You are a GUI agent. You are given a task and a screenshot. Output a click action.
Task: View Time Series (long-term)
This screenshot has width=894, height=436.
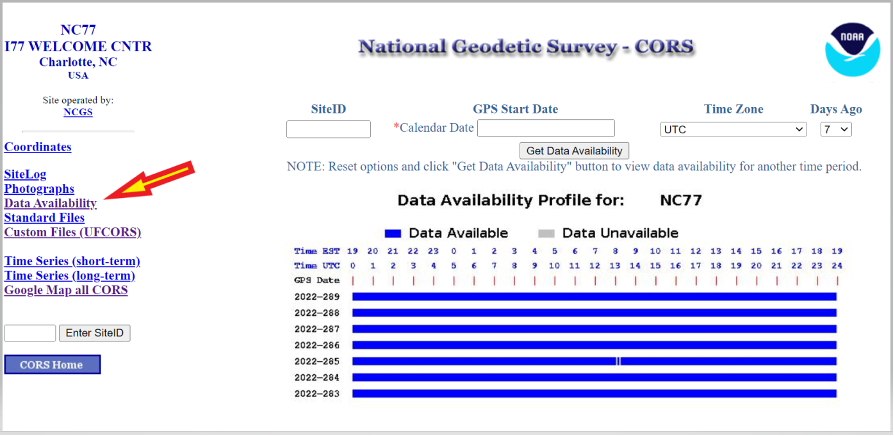pos(69,276)
